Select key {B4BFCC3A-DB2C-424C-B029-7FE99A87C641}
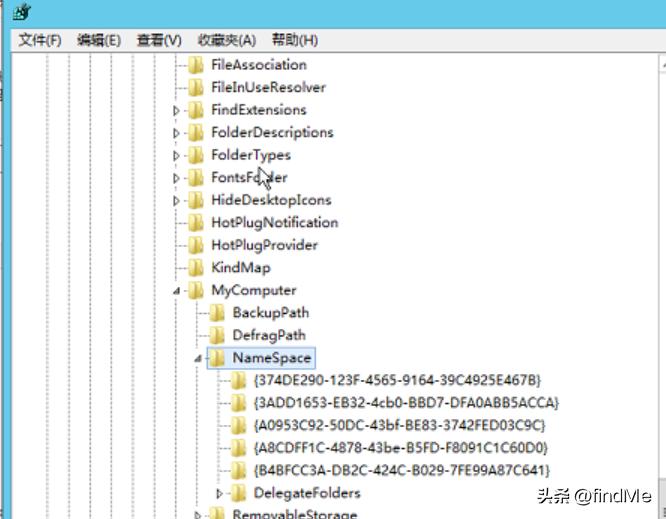666x519 pixels. point(401,470)
